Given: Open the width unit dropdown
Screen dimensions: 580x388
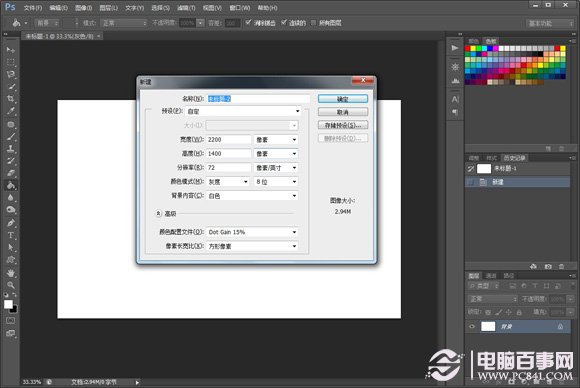Looking at the screenshot, I should pos(276,139).
